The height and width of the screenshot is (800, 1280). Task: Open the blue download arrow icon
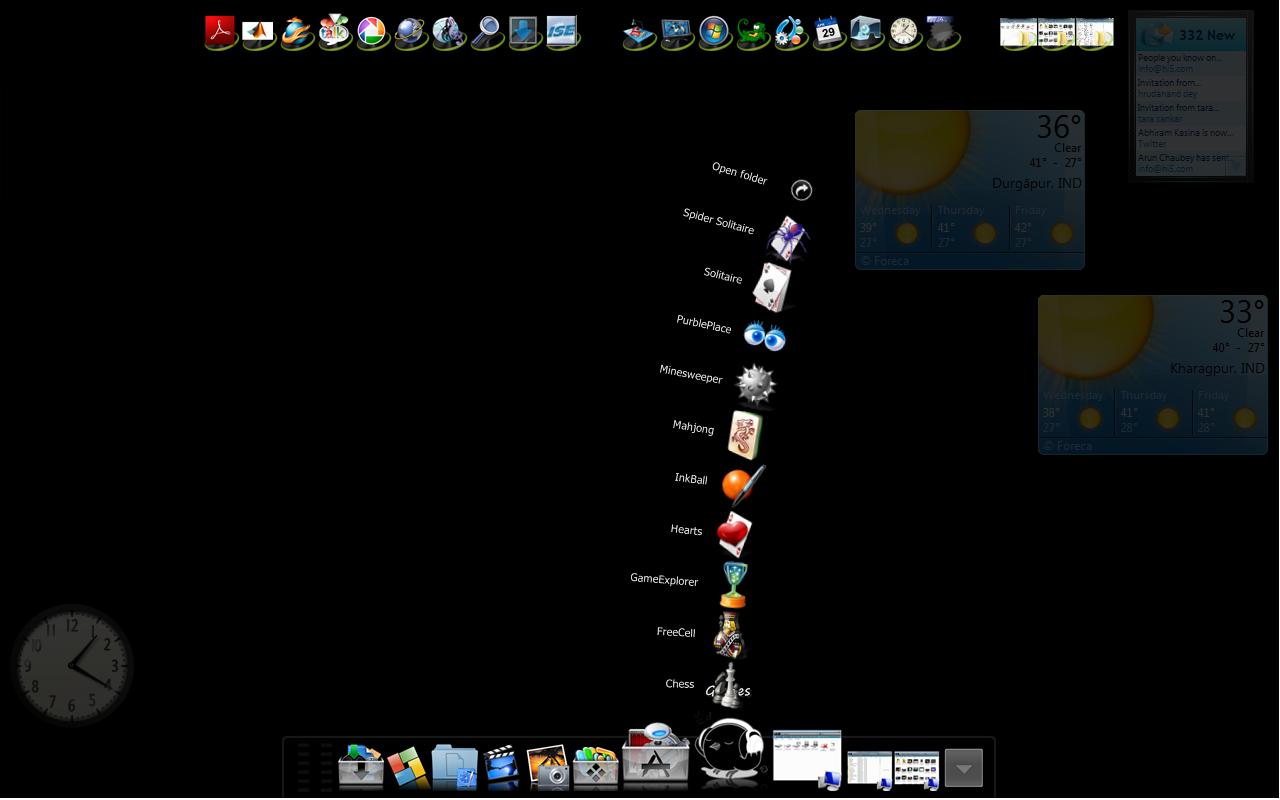tap(524, 32)
